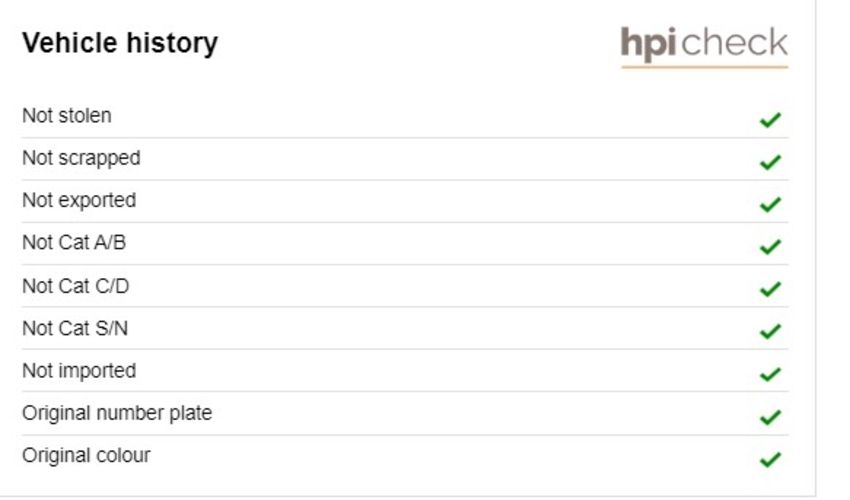Click the Original colour checkmark
Screen dimensions: 850x500
770,459
